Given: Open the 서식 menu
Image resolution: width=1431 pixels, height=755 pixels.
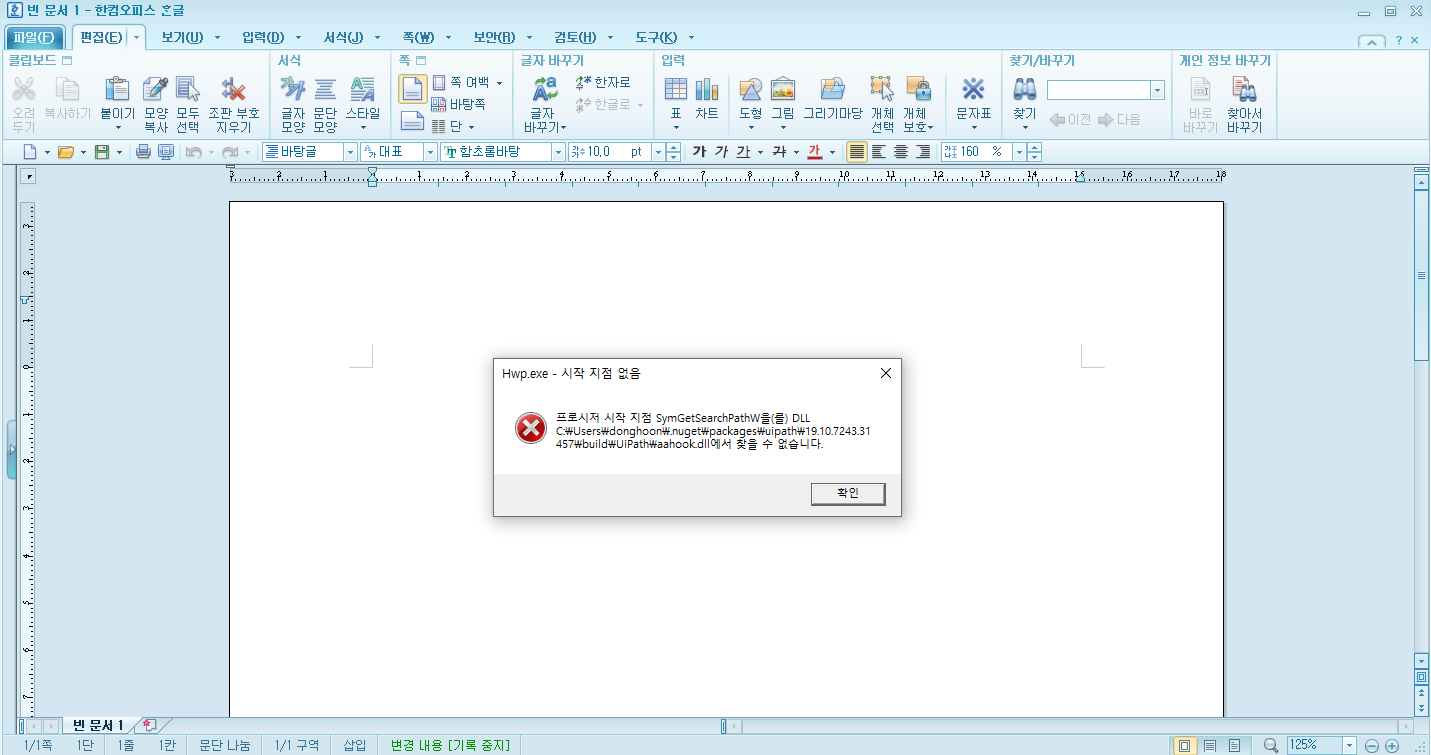Looking at the screenshot, I should pyautogui.click(x=343, y=38).
